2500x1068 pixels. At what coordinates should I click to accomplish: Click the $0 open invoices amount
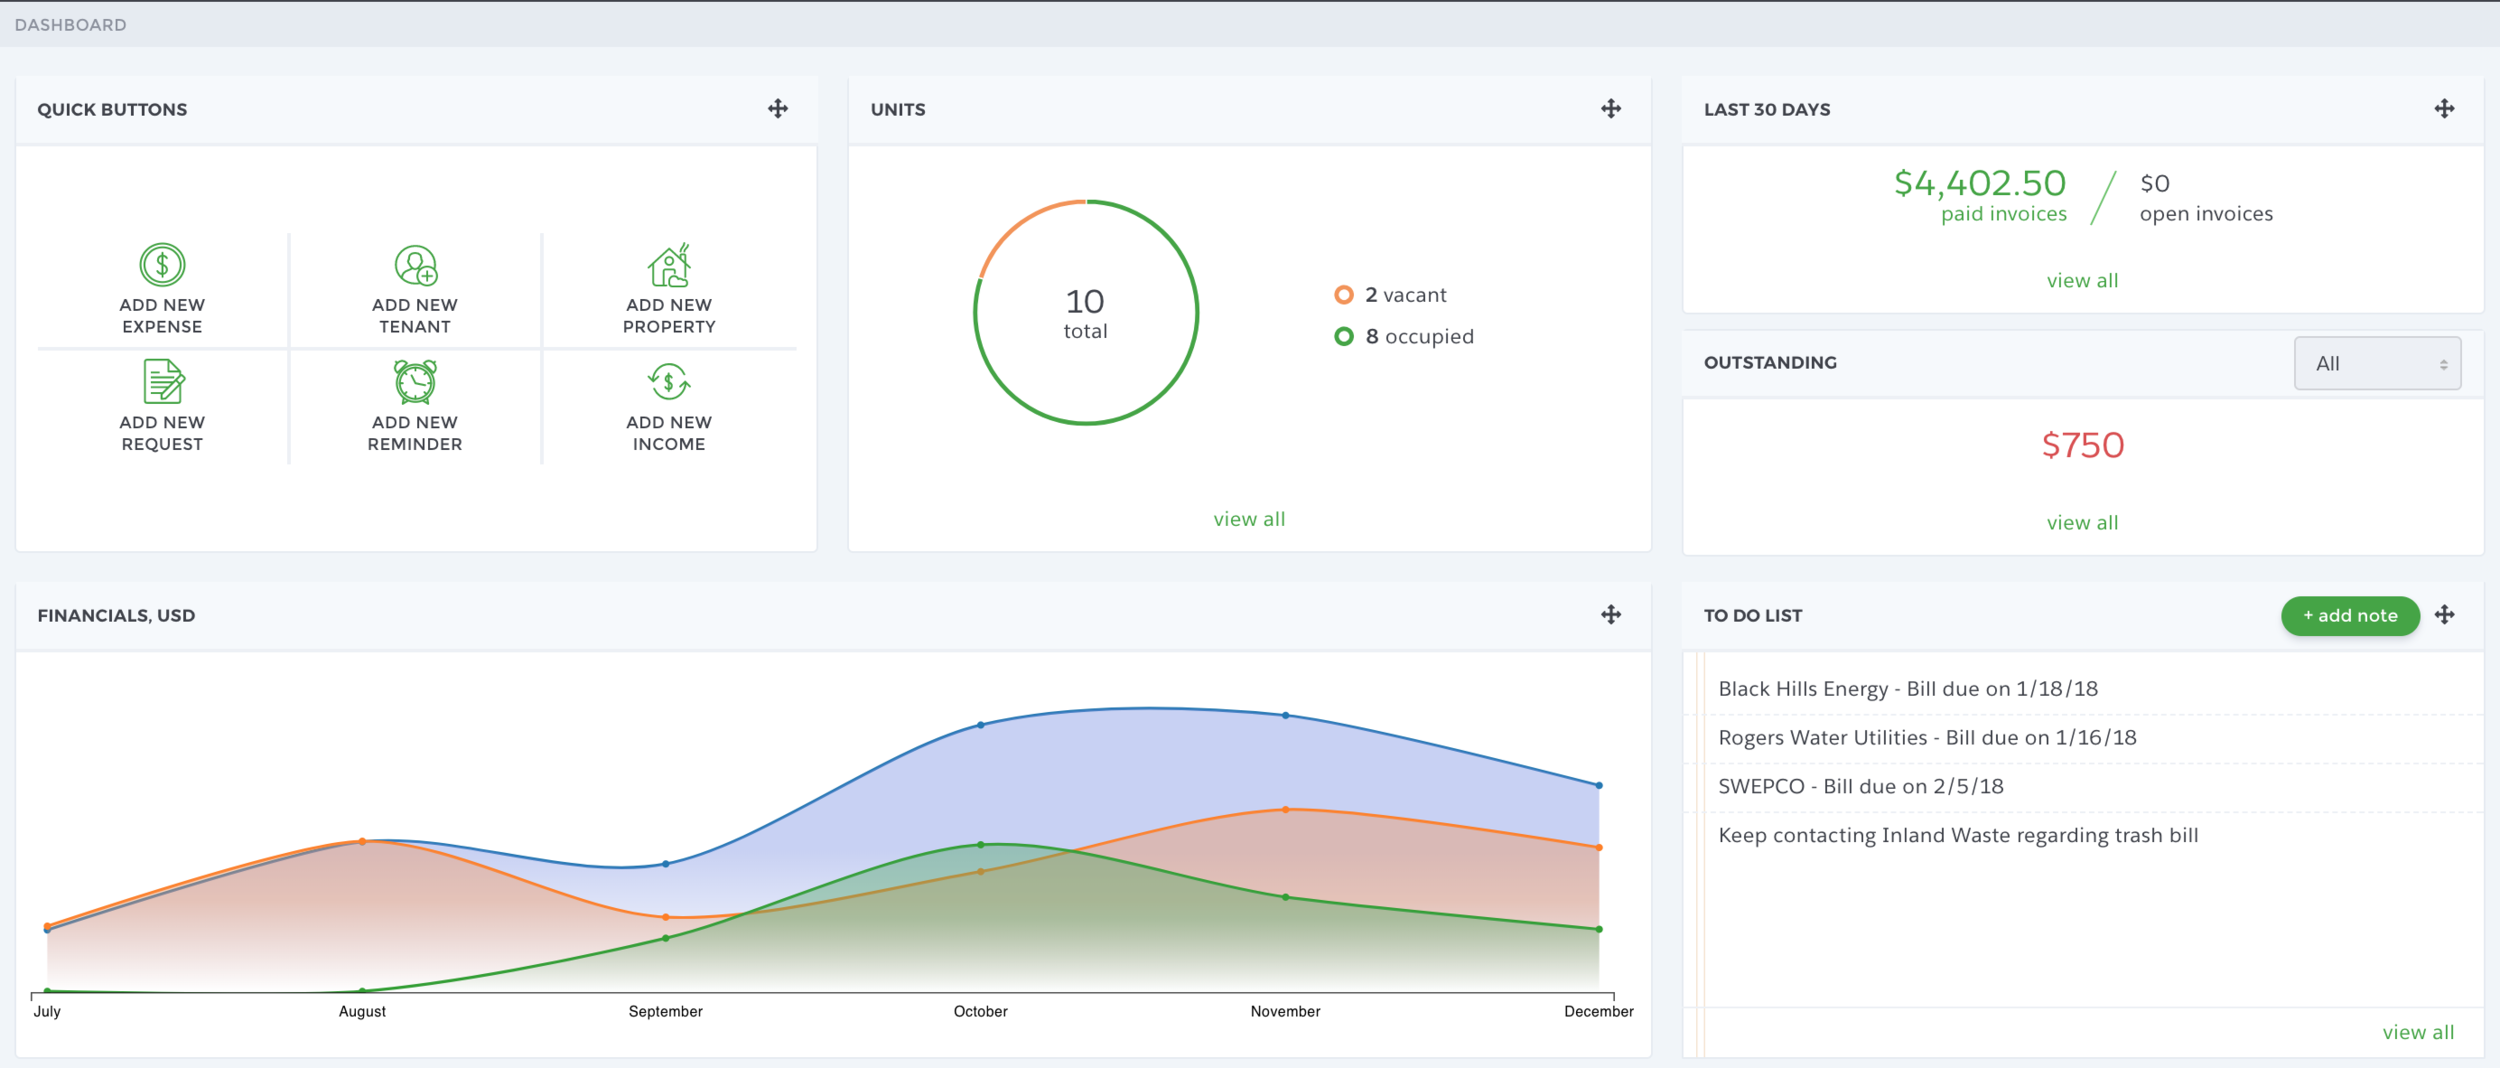(x=2155, y=184)
